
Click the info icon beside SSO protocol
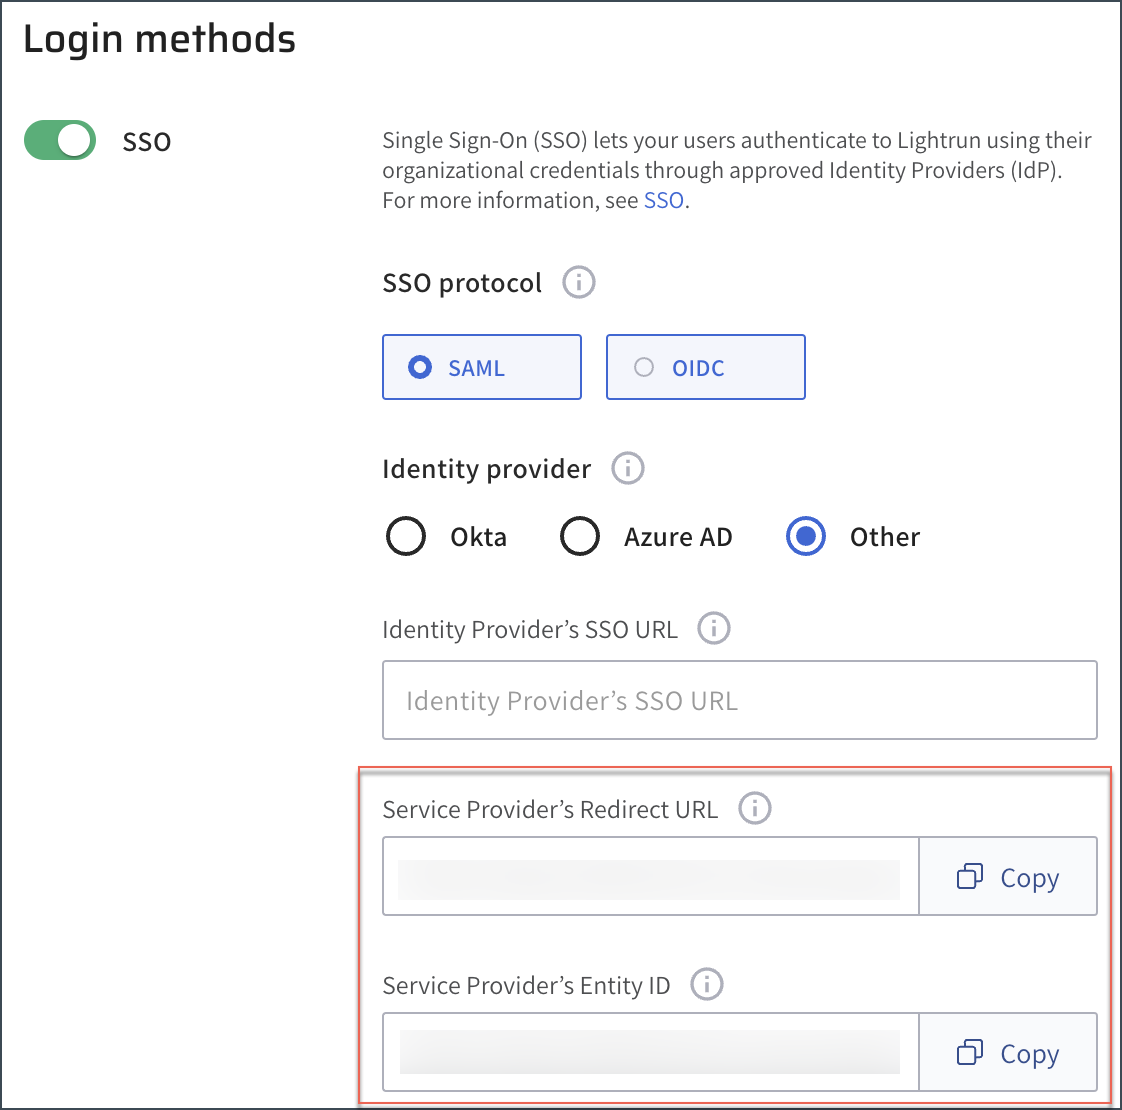tap(578, 282)
